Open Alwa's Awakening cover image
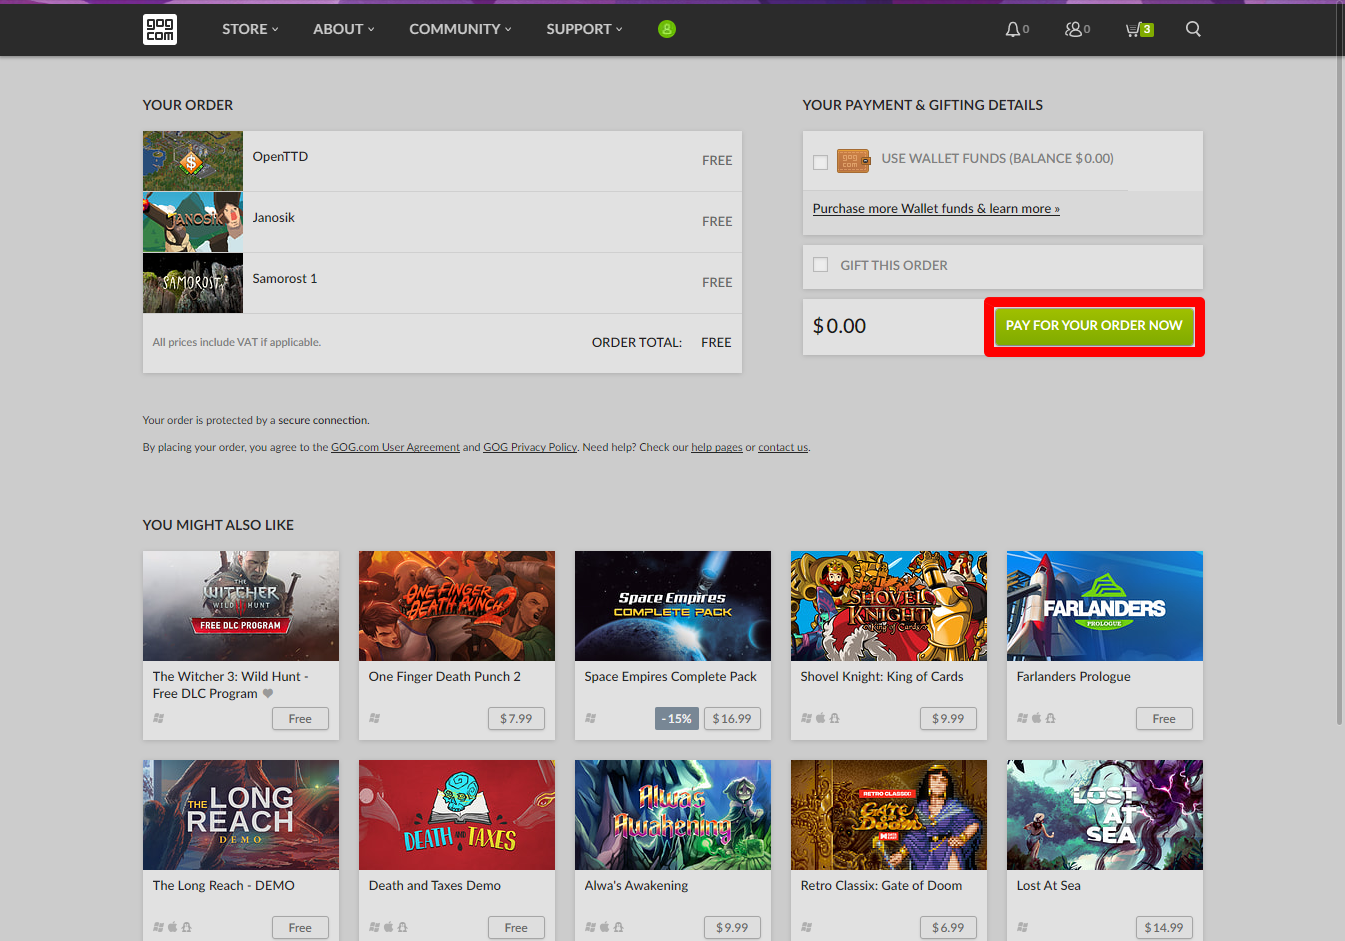This screenshot has height=941, width=1345. 673,815
